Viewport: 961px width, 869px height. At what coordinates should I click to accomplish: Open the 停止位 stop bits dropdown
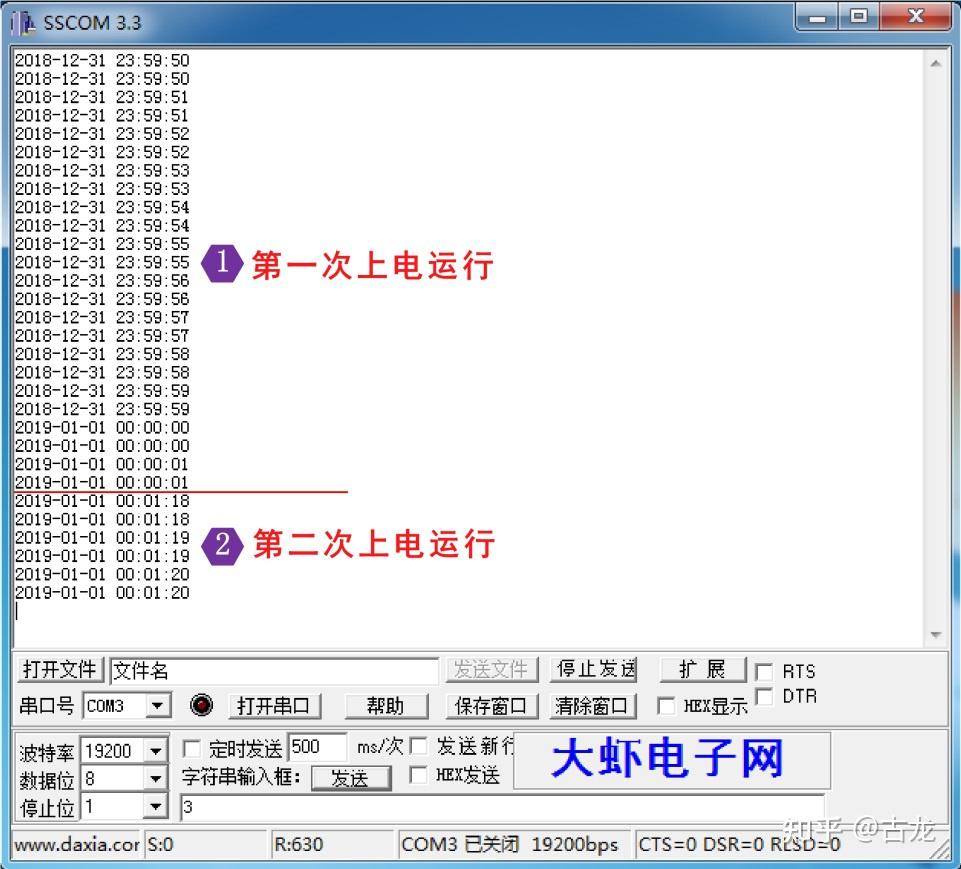(x=156, y=807)
